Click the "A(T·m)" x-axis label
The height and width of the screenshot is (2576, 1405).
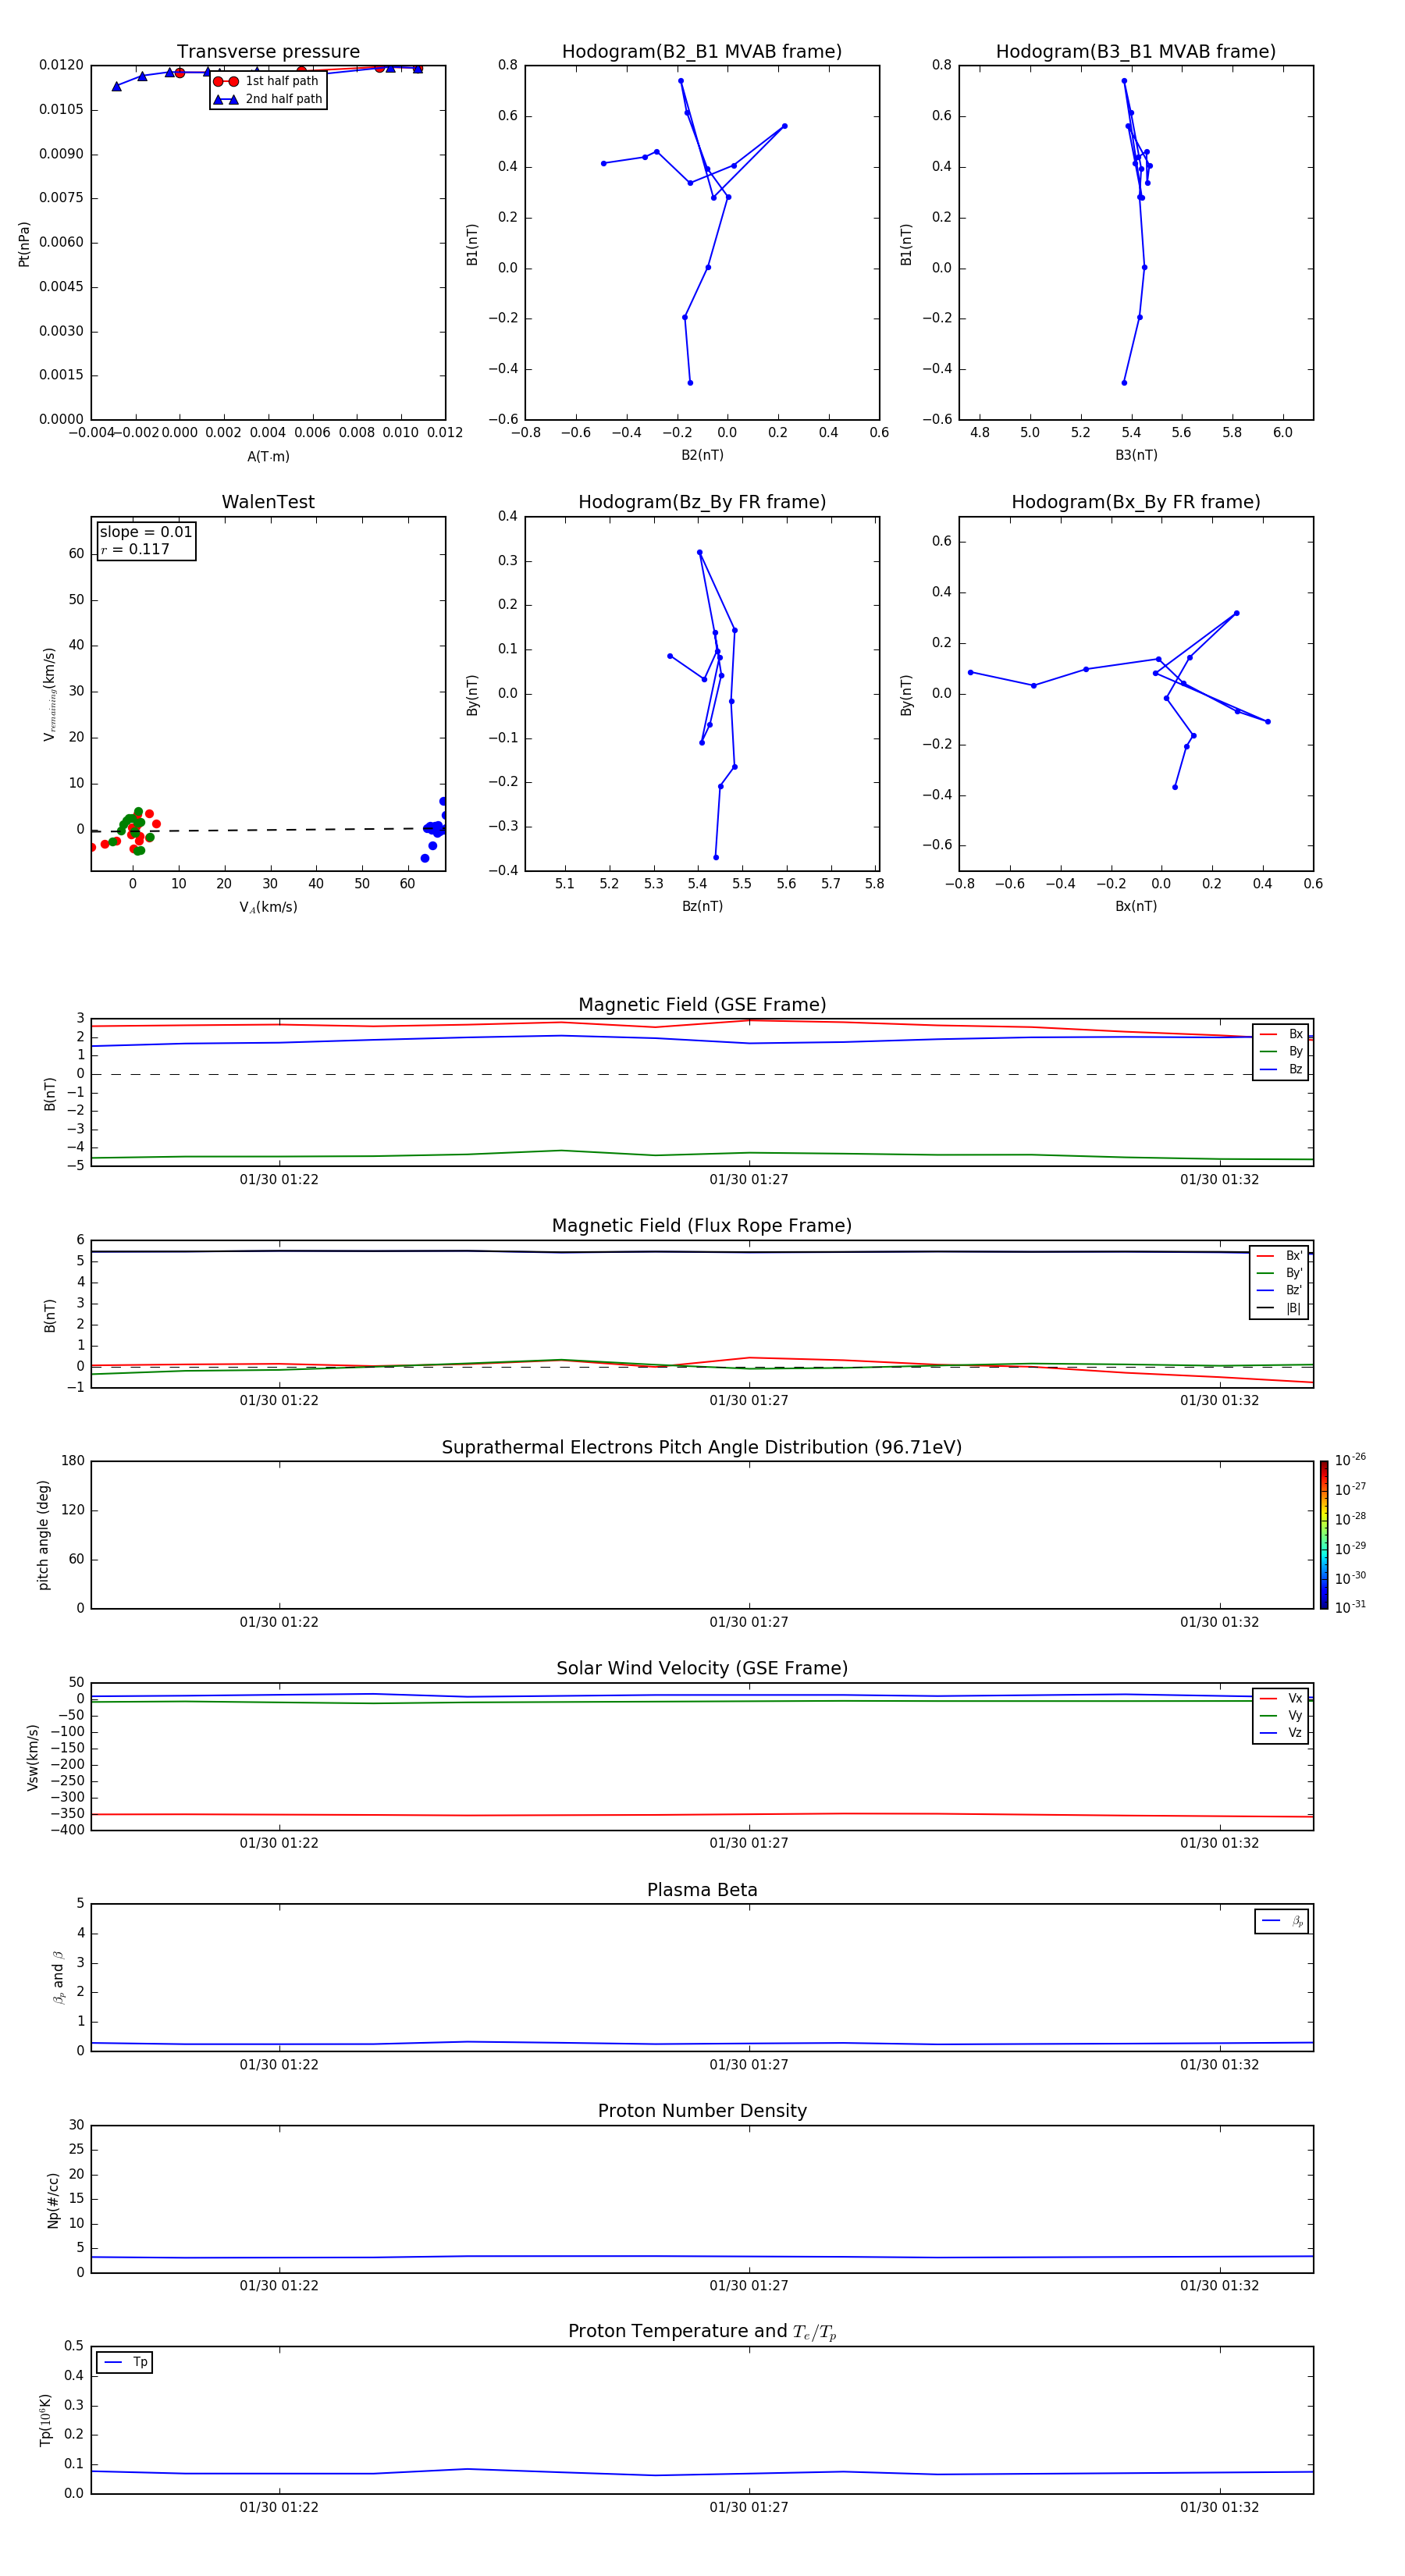(x=268, y=457)
